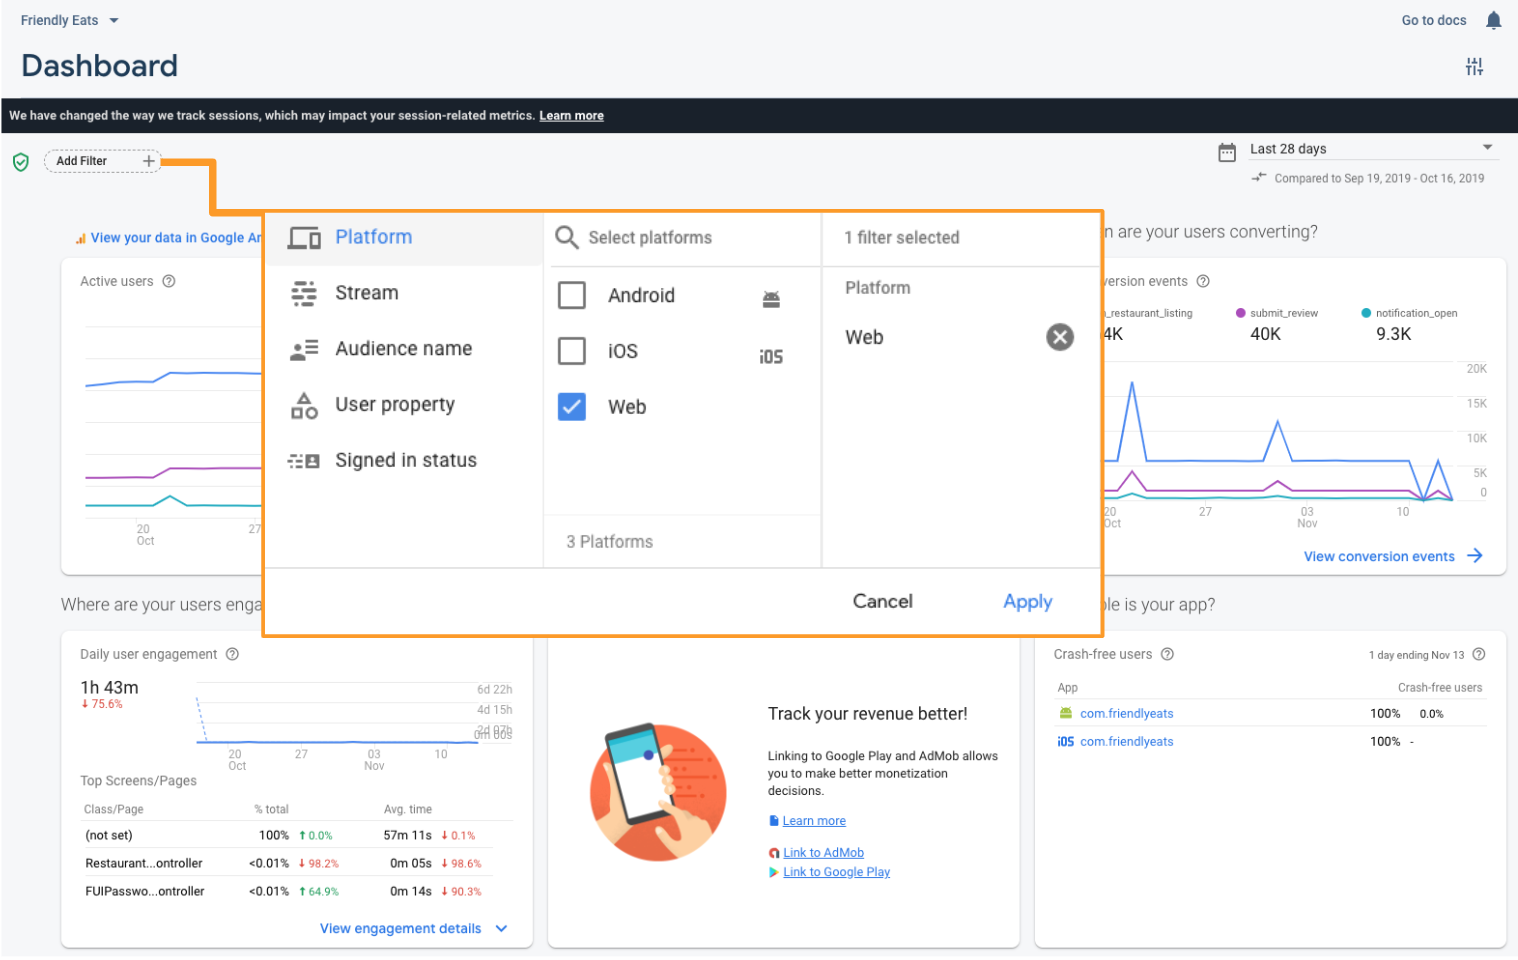Click the arrow beside View conversion events

(x=1475, y=556)
